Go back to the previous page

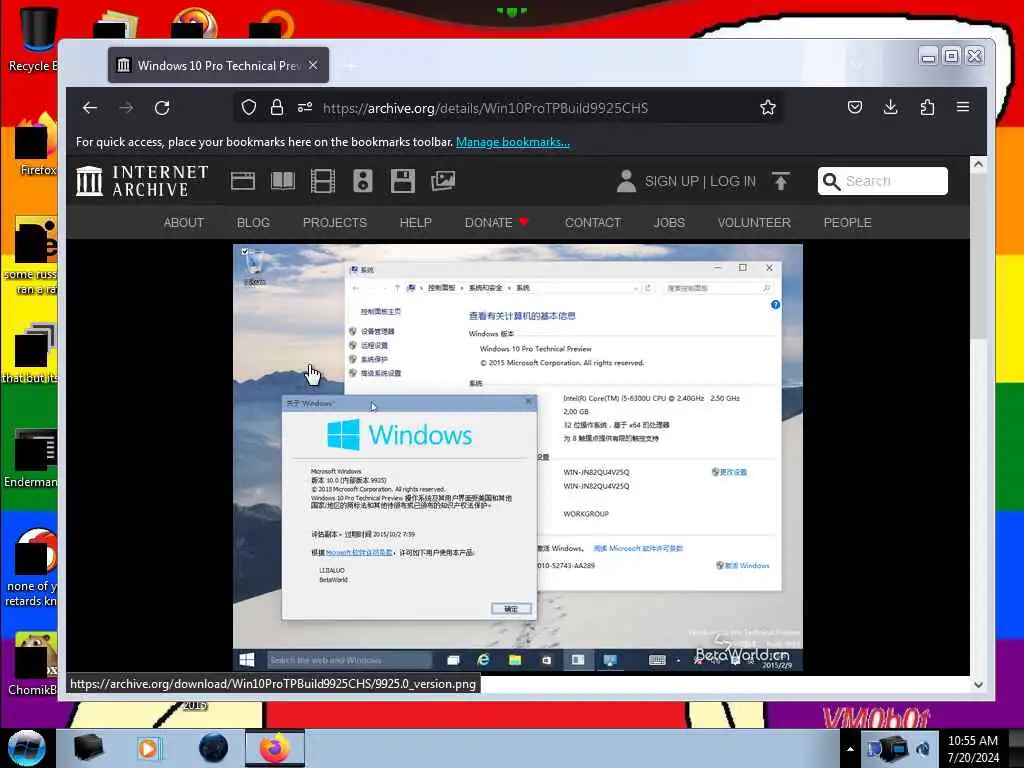90,108
